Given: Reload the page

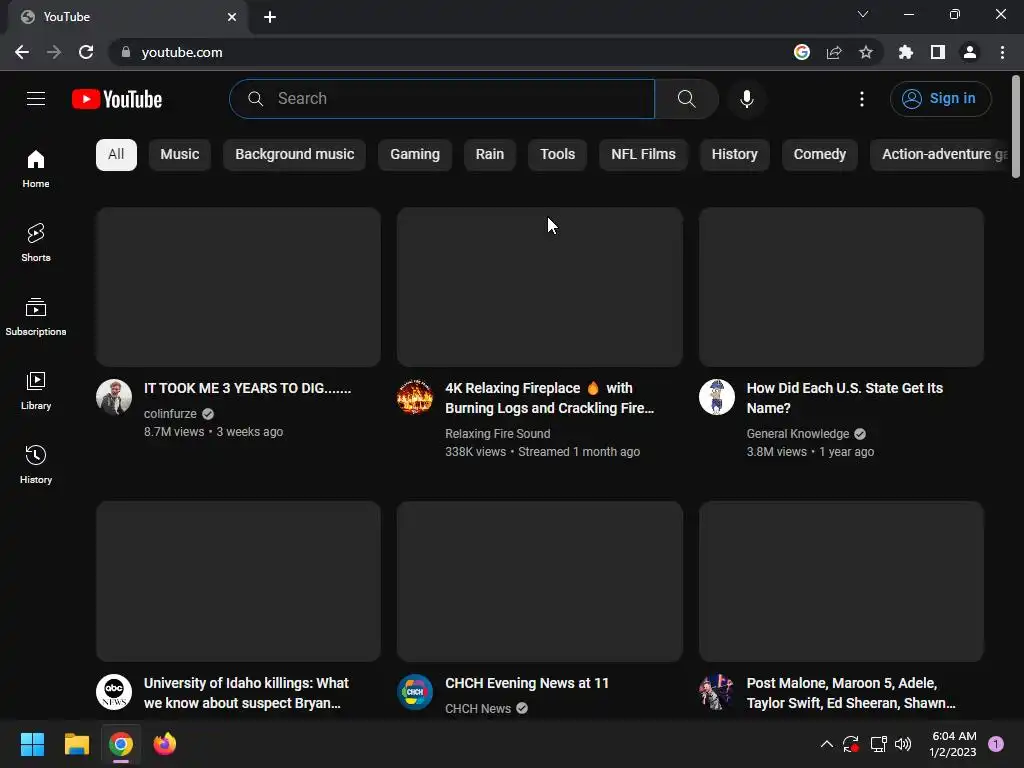Looking at the screenshot, I should [x=86, y=52].
